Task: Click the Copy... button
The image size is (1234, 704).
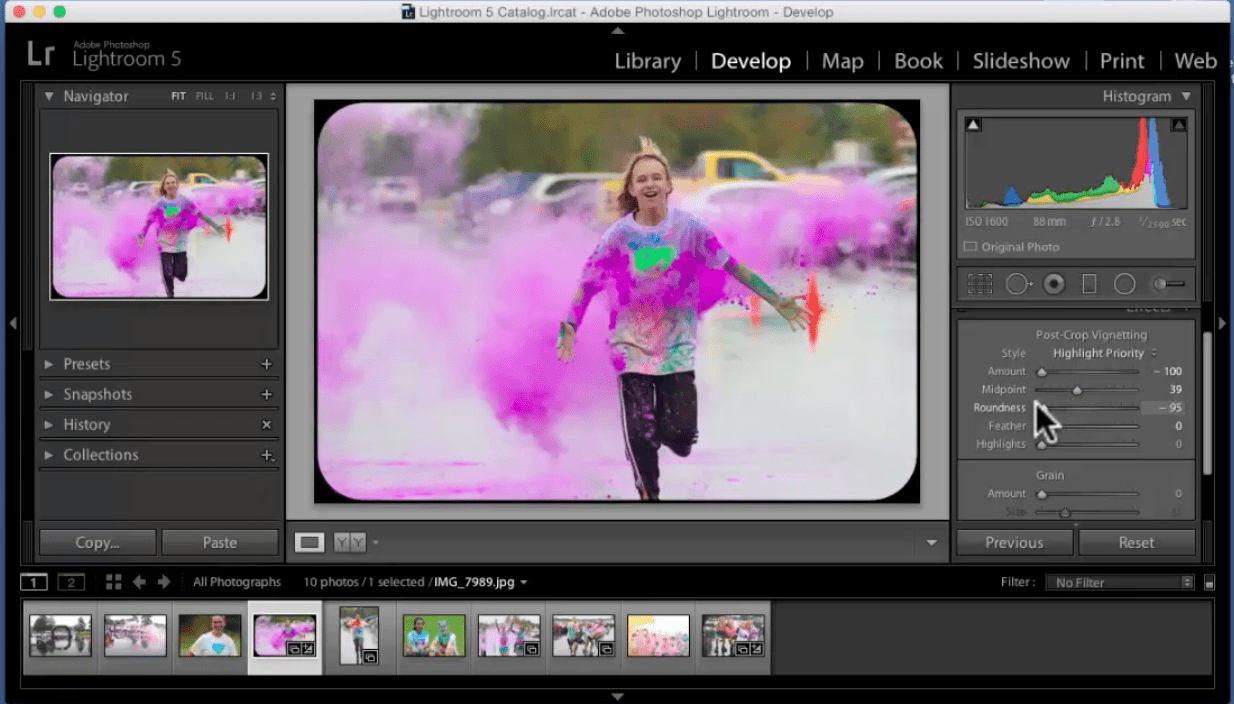Action: (x=97, y=542)
